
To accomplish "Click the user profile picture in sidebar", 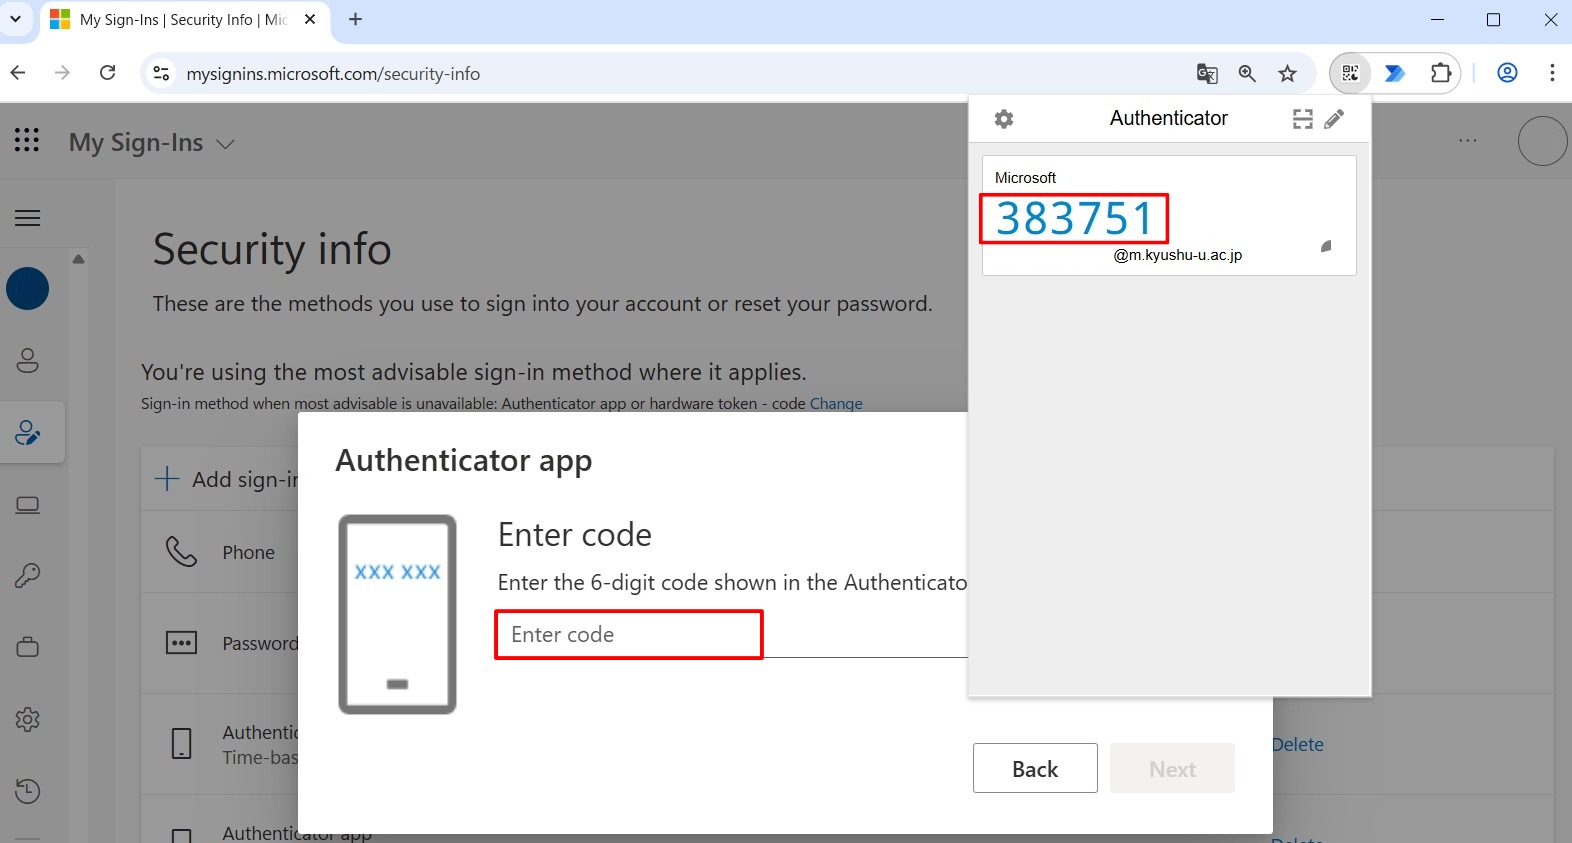I will click(28, 289).
